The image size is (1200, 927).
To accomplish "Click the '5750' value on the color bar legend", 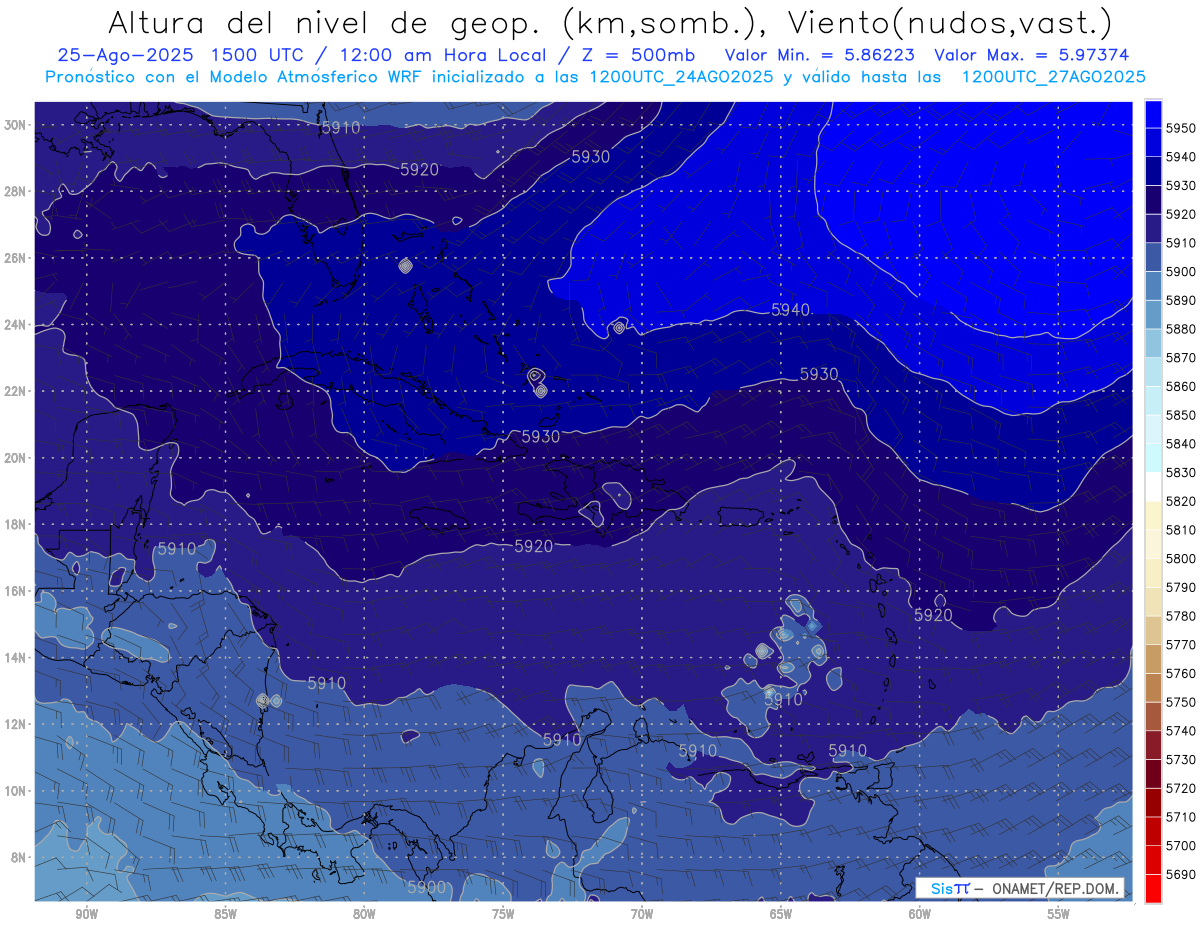I will pyautogui.click(x=1181, y=702).
